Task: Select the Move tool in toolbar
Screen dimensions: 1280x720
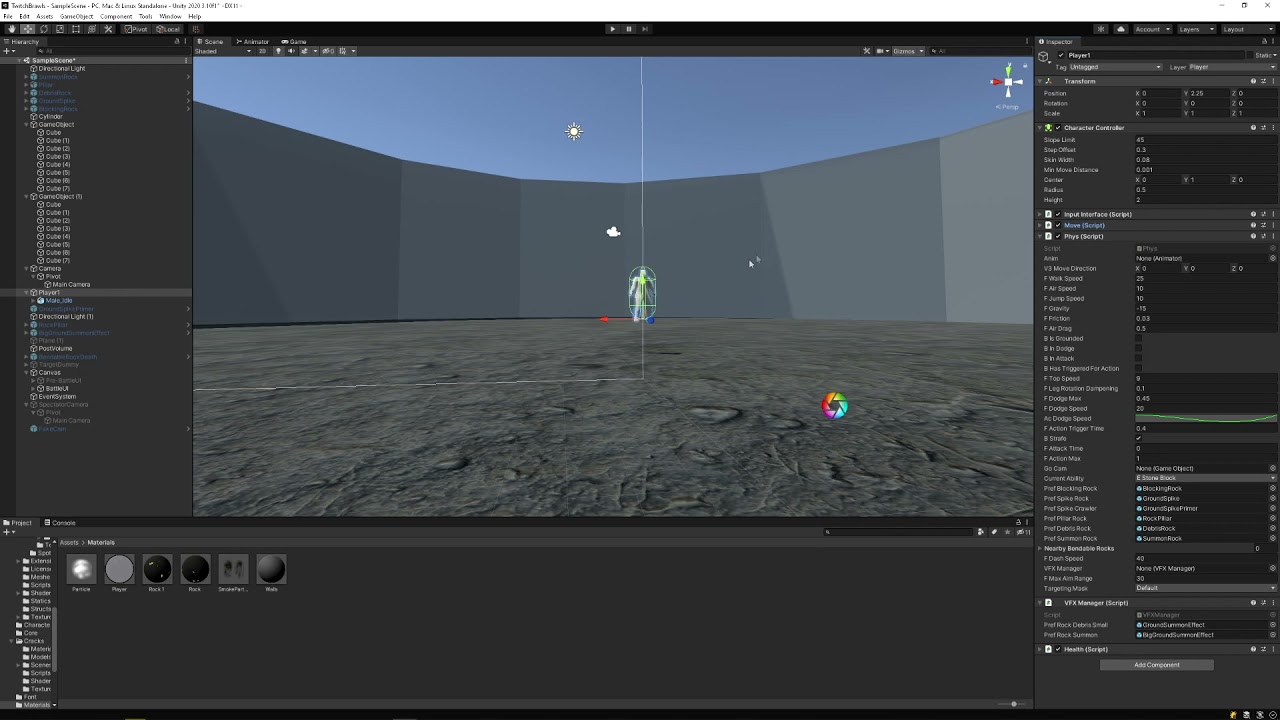Action: tap(27, 29)
